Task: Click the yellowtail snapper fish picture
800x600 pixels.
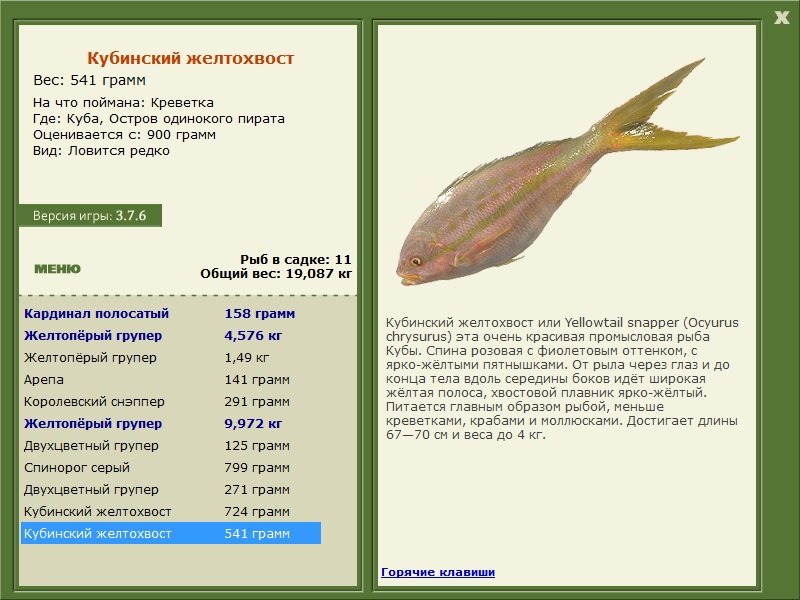Action: [567, 172]
